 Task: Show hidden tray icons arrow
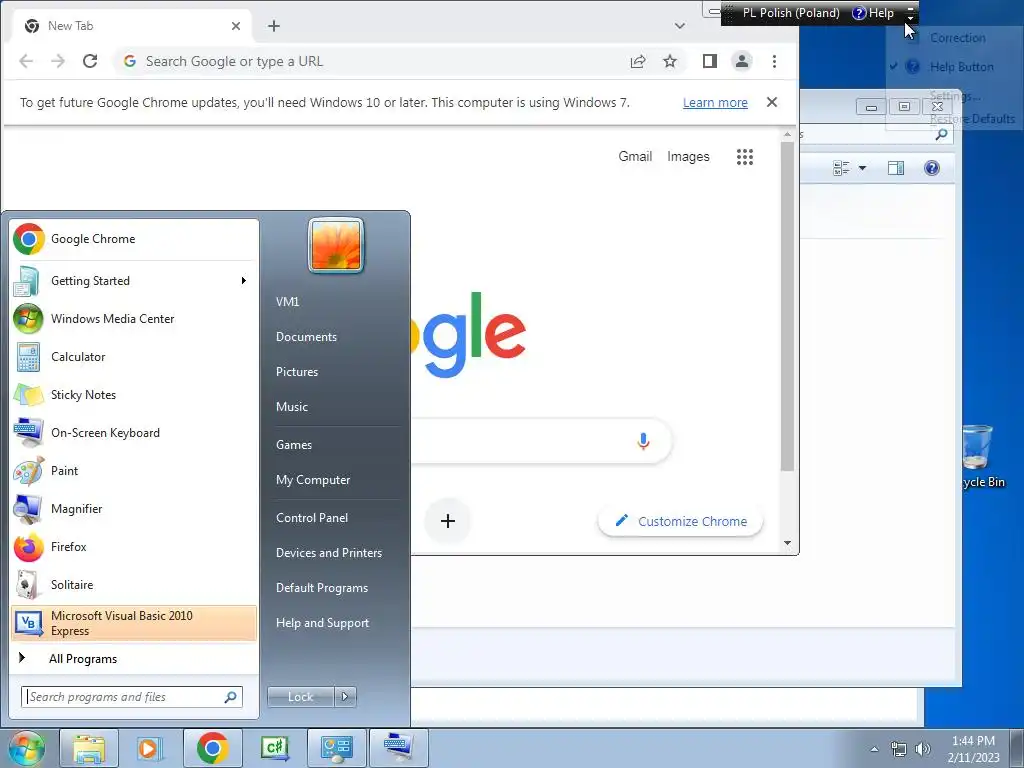(x=874, y=749)
